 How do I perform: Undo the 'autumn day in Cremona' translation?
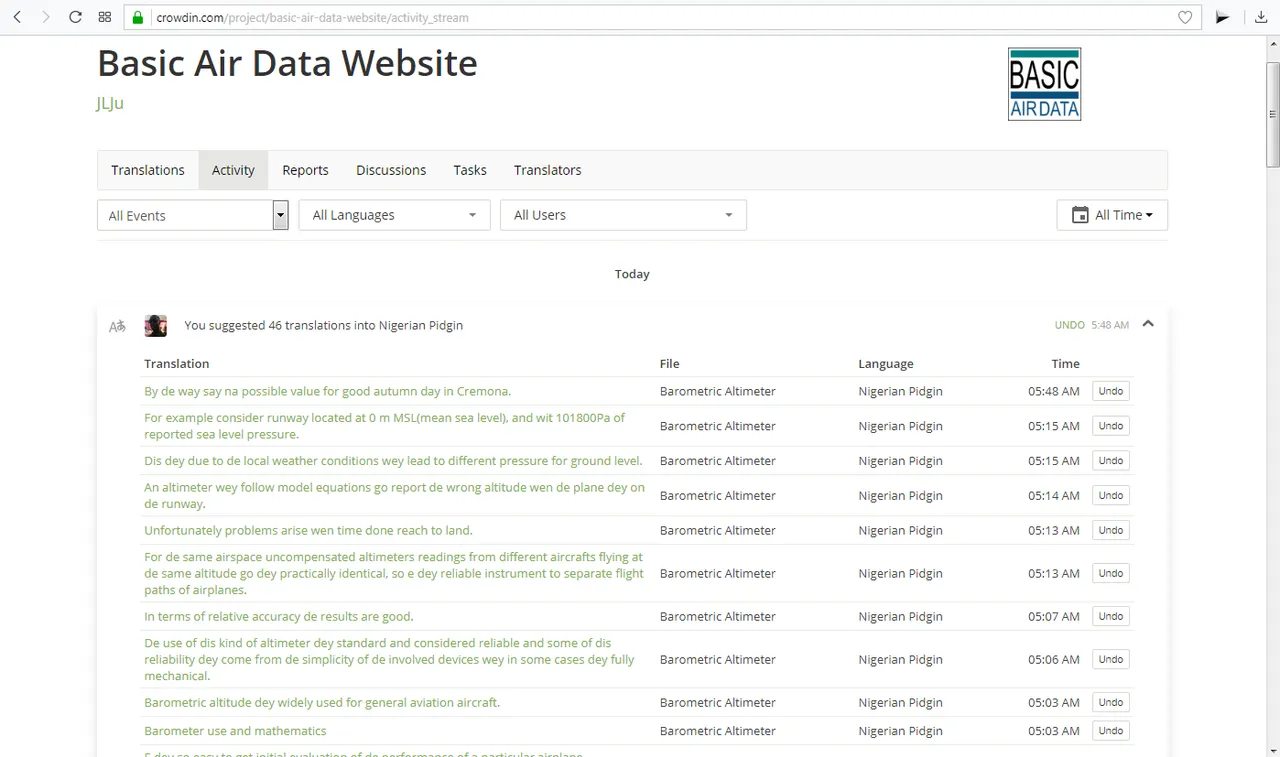(1110, 391)
